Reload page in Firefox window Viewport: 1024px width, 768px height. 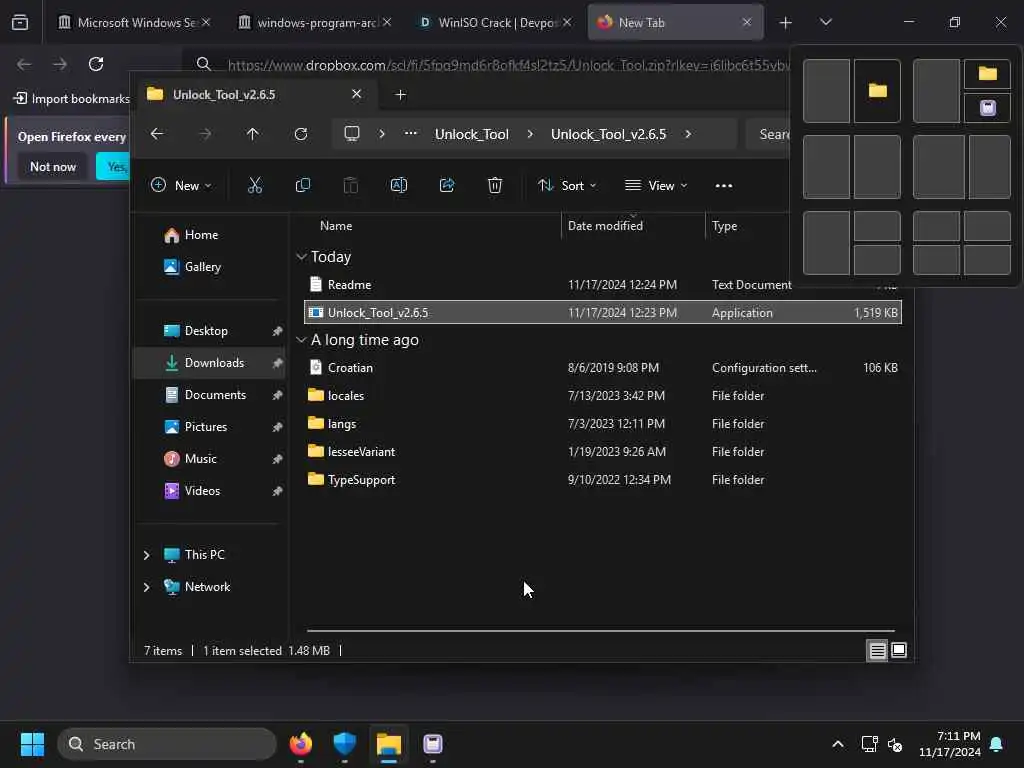[96, 64]
